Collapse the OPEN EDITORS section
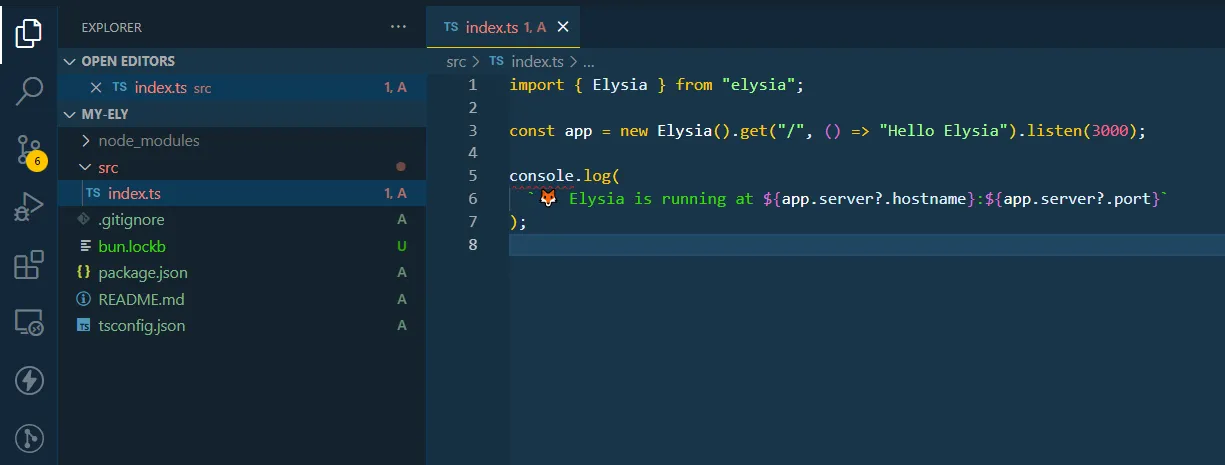This screenshot has width=1225, height=465. tap(127, 61)
